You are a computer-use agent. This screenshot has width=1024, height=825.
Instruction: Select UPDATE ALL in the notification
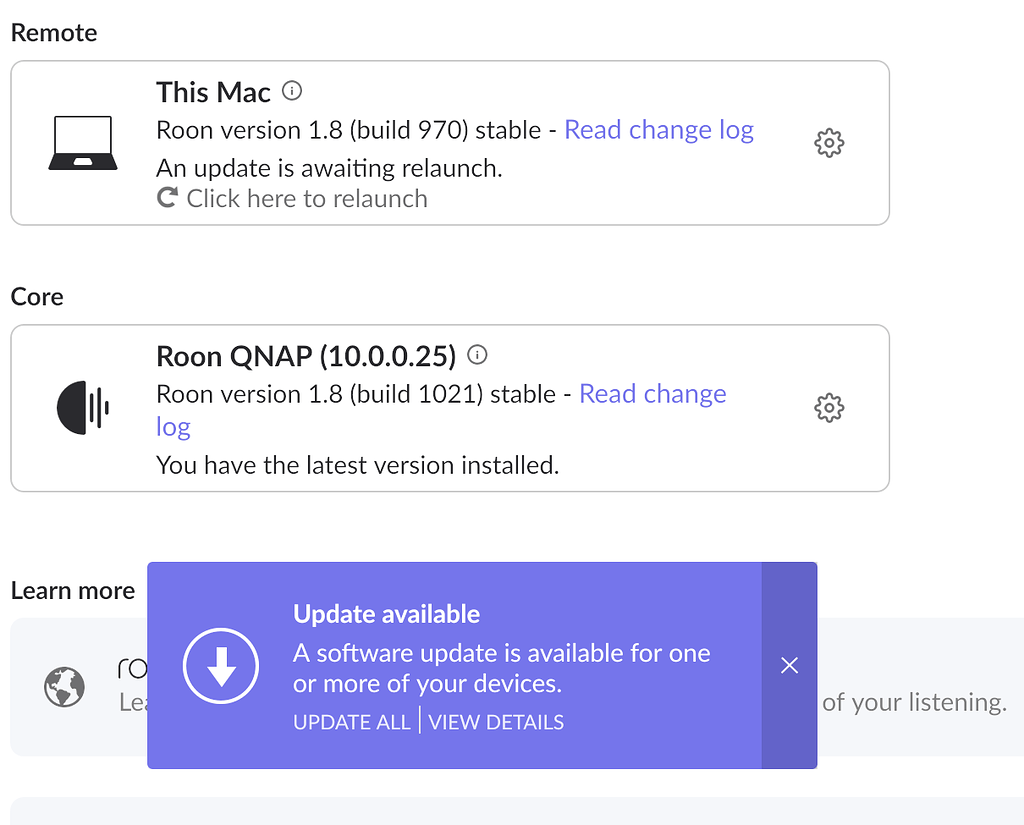[x=351, y=721]
